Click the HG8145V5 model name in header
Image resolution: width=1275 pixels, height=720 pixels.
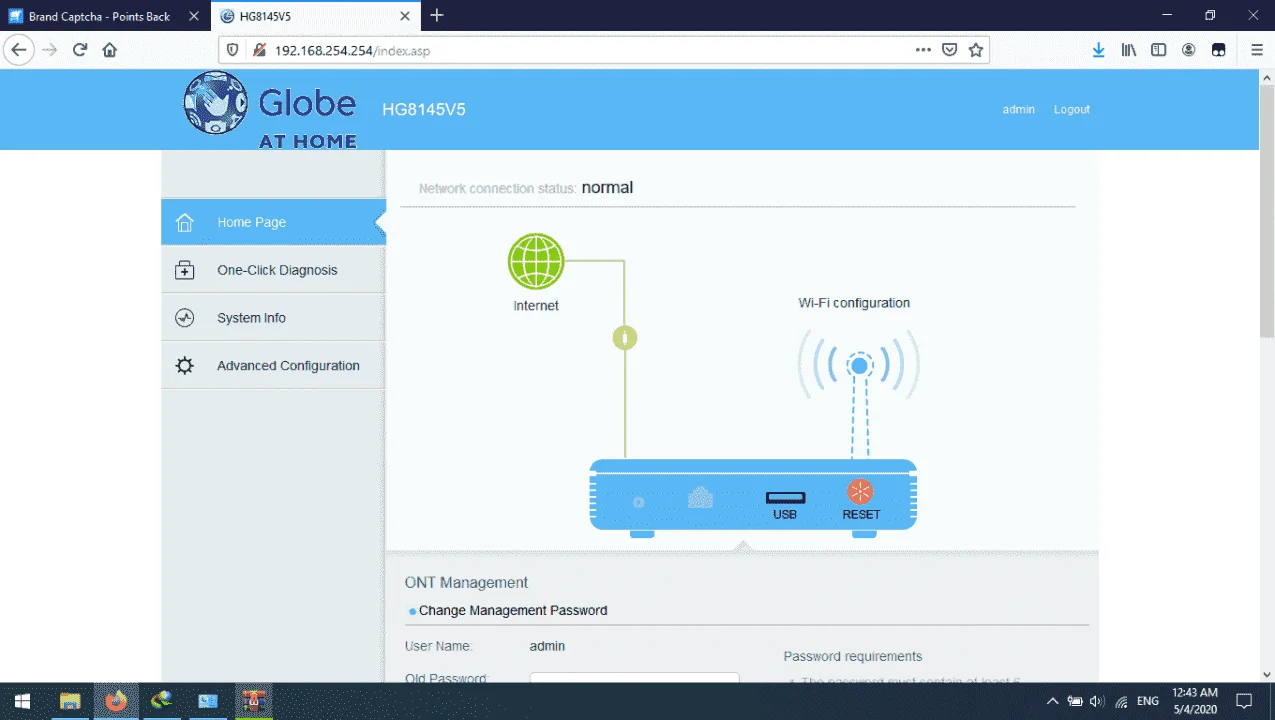click(x=424, y=109)
